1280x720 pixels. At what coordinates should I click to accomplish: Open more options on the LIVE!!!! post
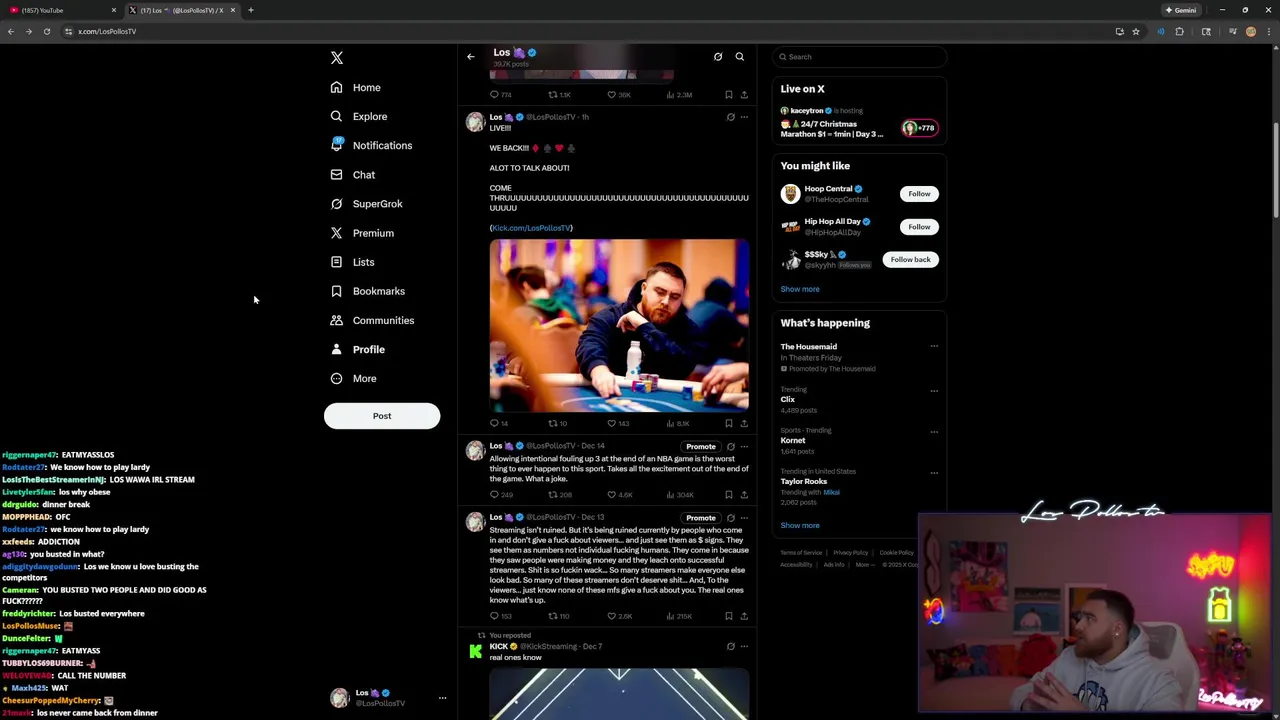[x=744, y=117]
